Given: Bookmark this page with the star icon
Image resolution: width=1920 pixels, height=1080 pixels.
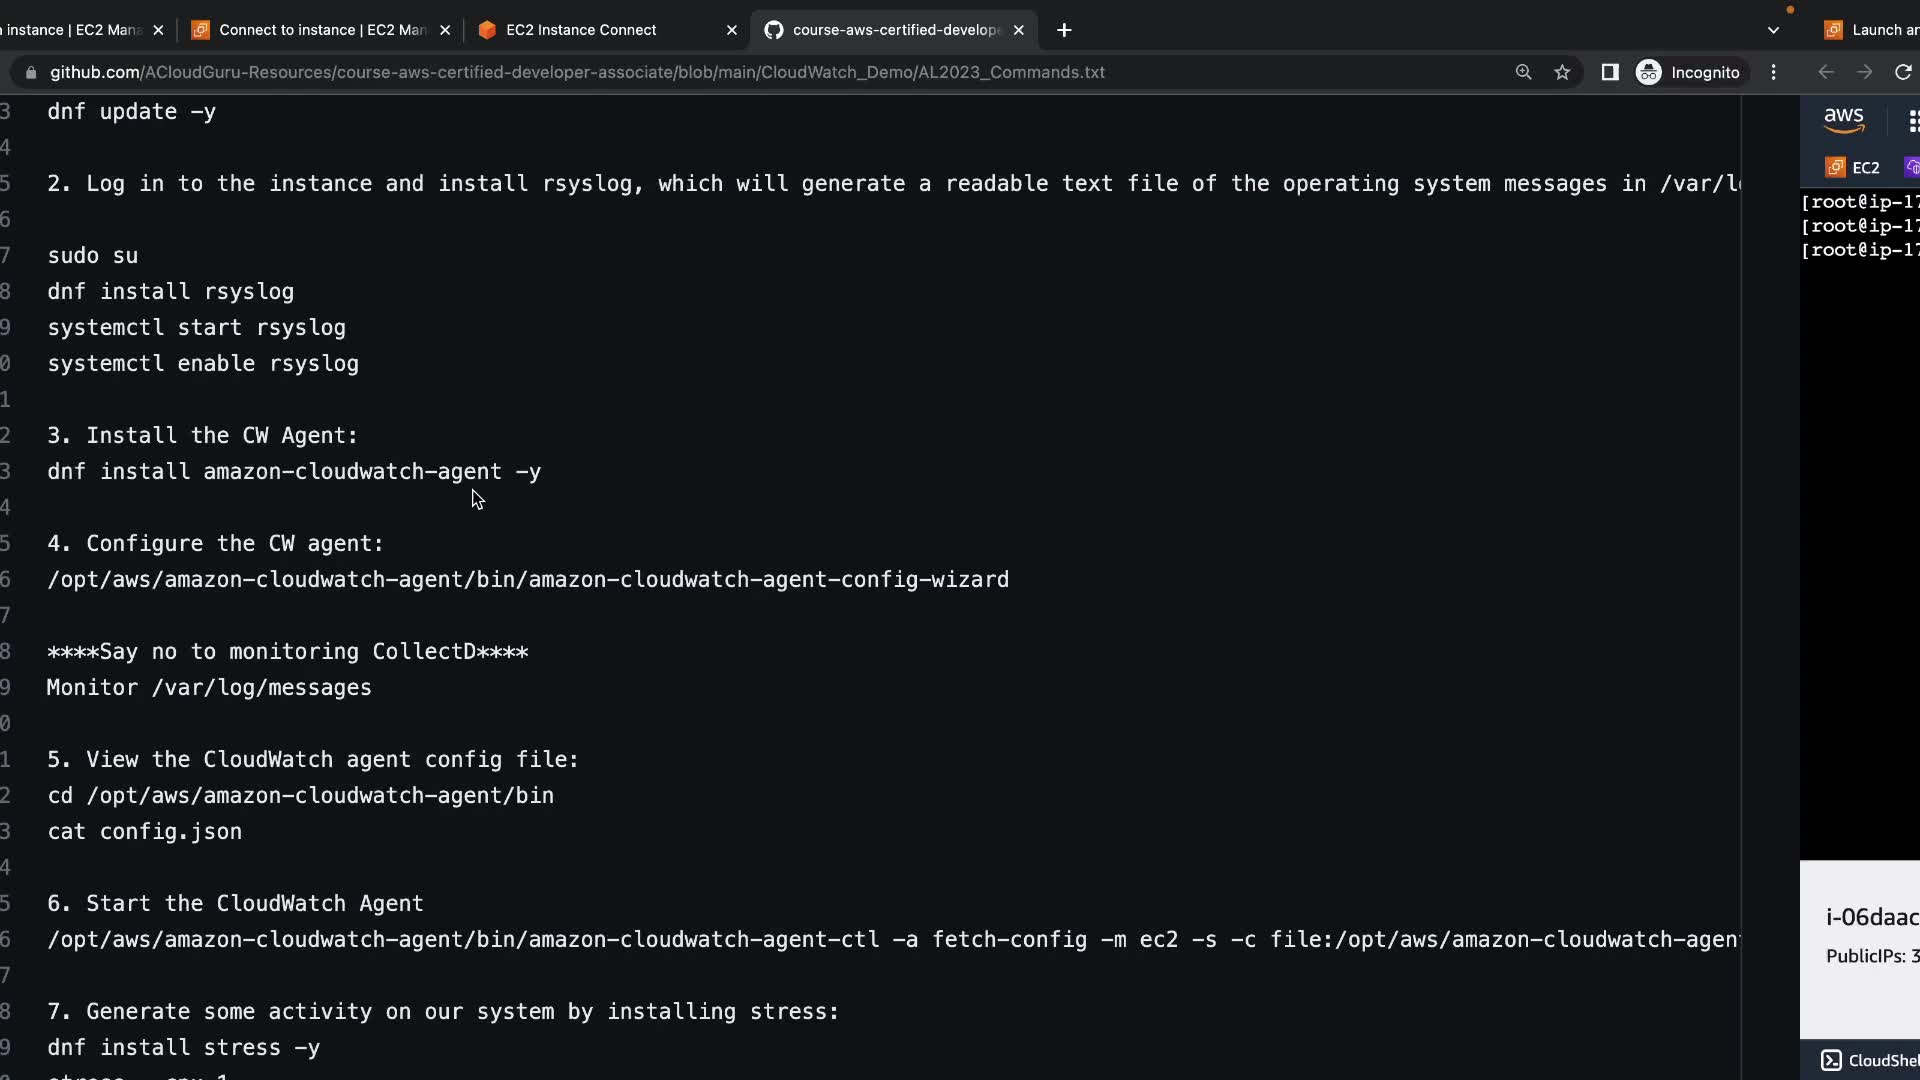Looking at the screenshot, I should (x=1562, y=72).
